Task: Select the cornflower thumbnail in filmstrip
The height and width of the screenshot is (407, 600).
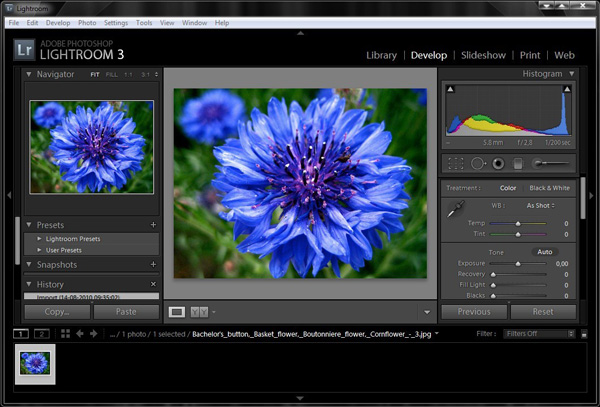Action: click(x=35, y=364)
